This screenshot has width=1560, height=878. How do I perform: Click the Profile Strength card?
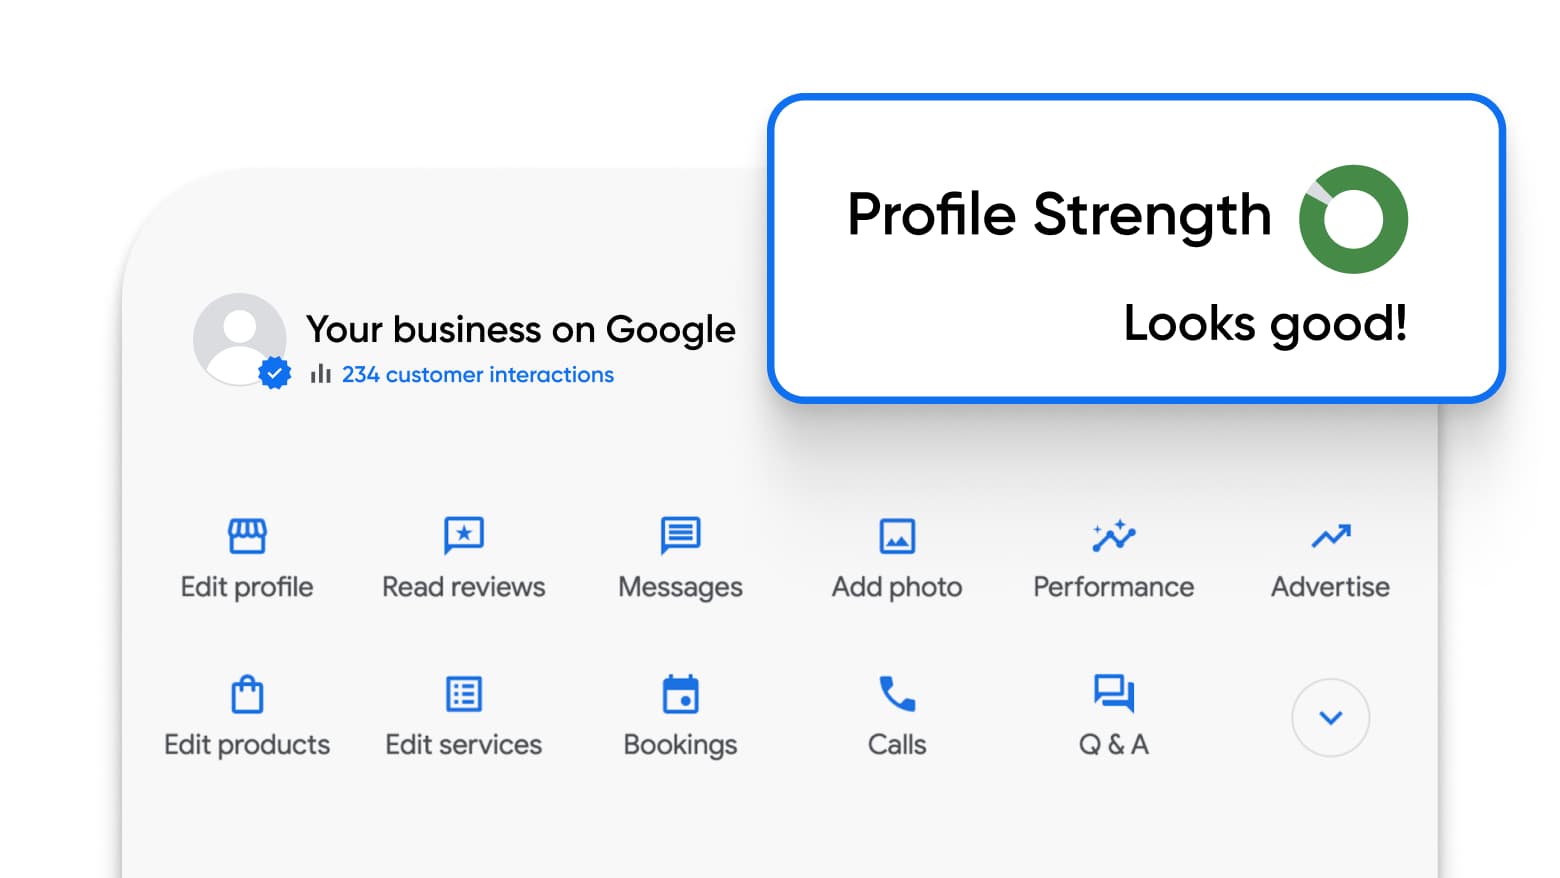1135,248
